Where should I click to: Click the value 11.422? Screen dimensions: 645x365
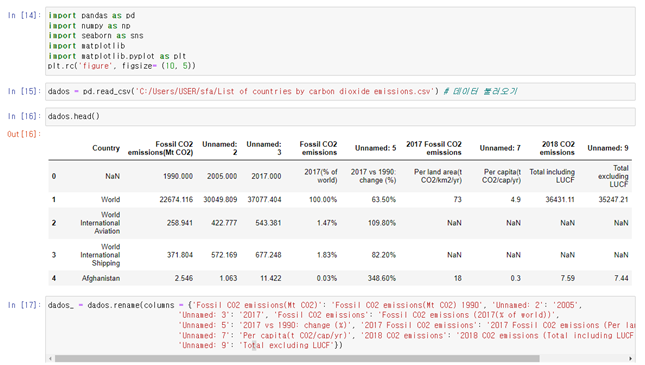tap(271, 279)
